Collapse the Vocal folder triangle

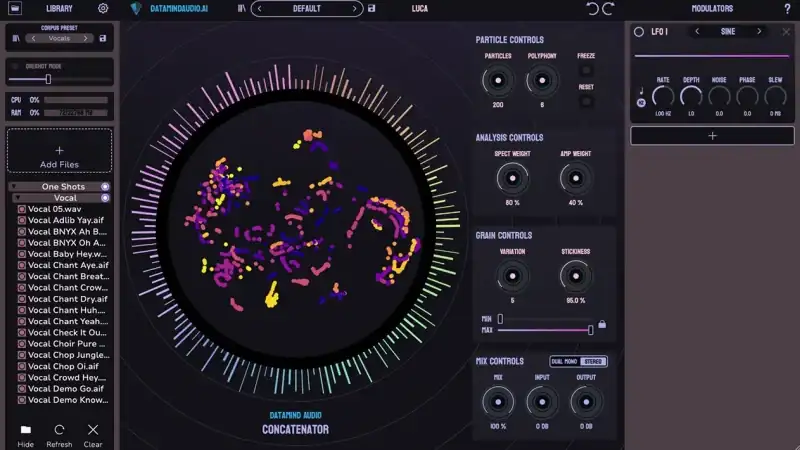pyautogui.click(x=18, y=198)
